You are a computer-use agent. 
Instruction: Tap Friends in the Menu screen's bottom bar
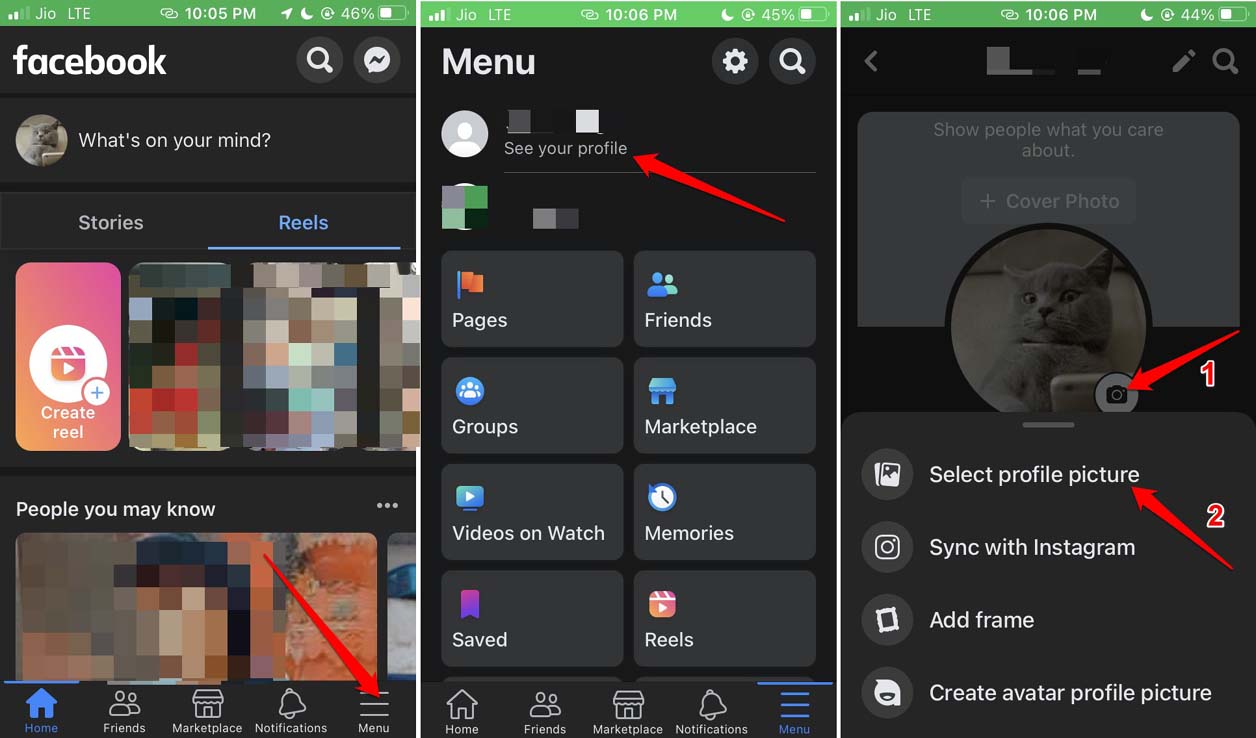click(545, 711)
